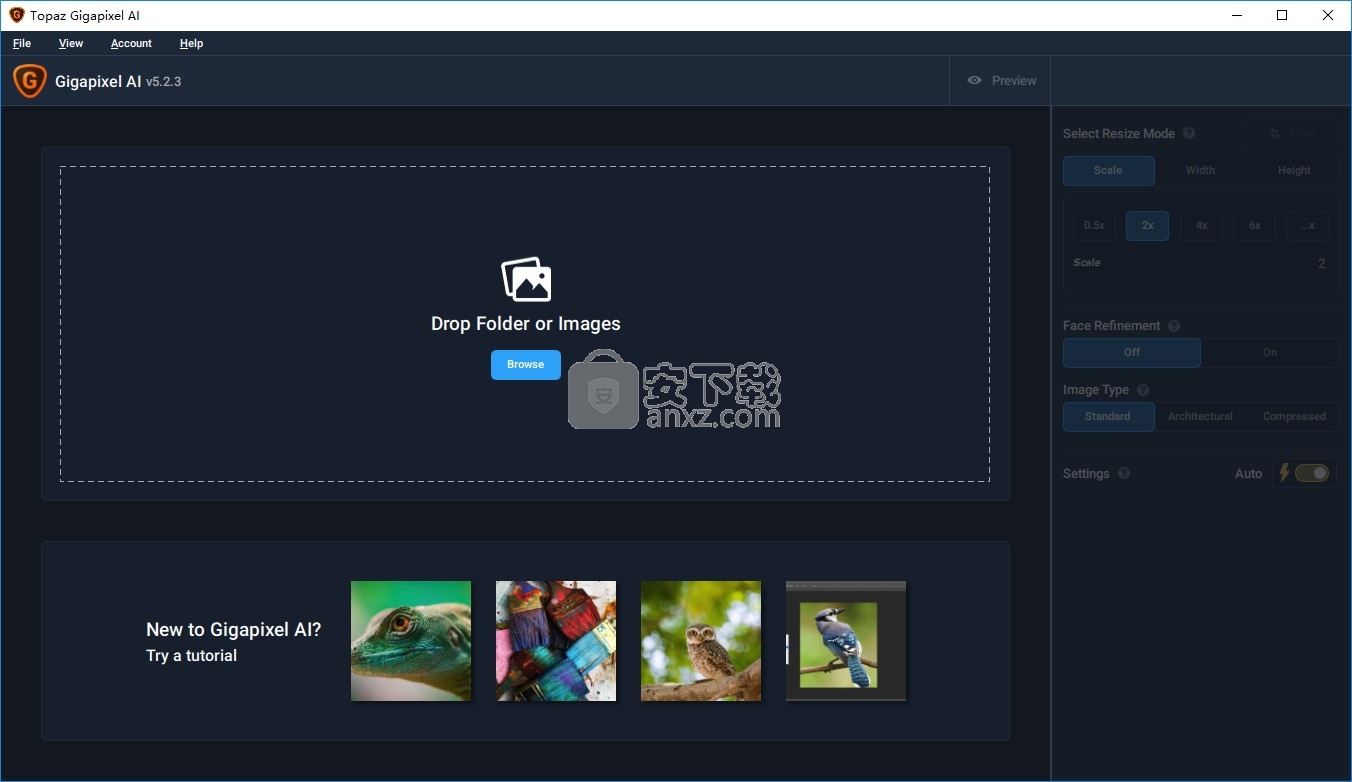
Task: Select Width resize mode
Action: pyautogui.click(x=1200, y=170)
